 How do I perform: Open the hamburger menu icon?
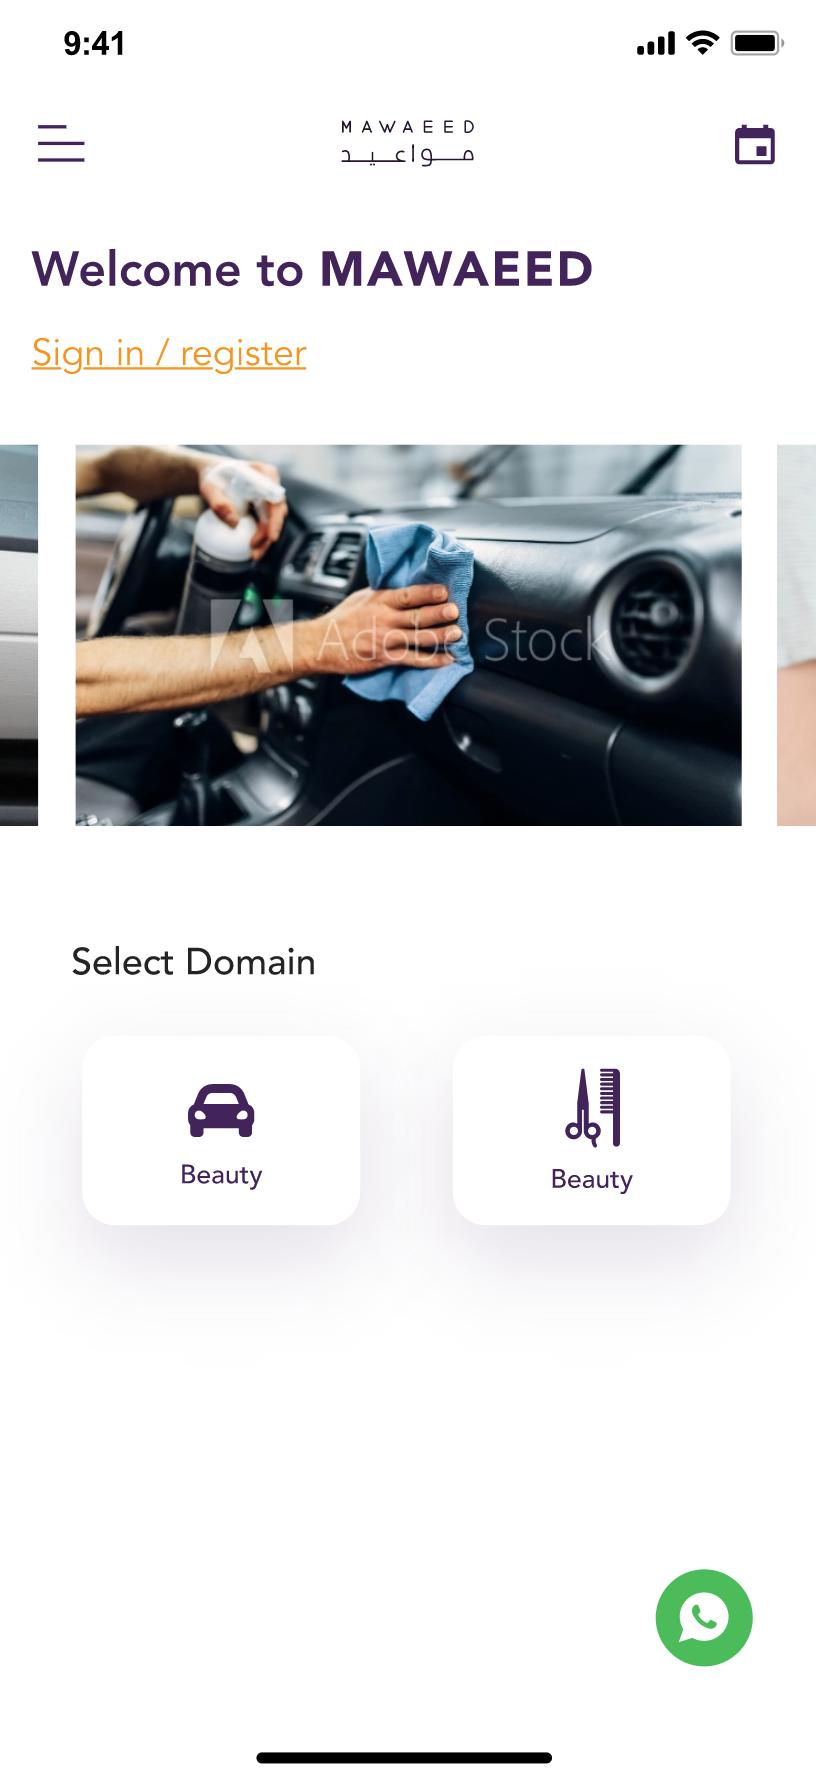pos(61,143)
